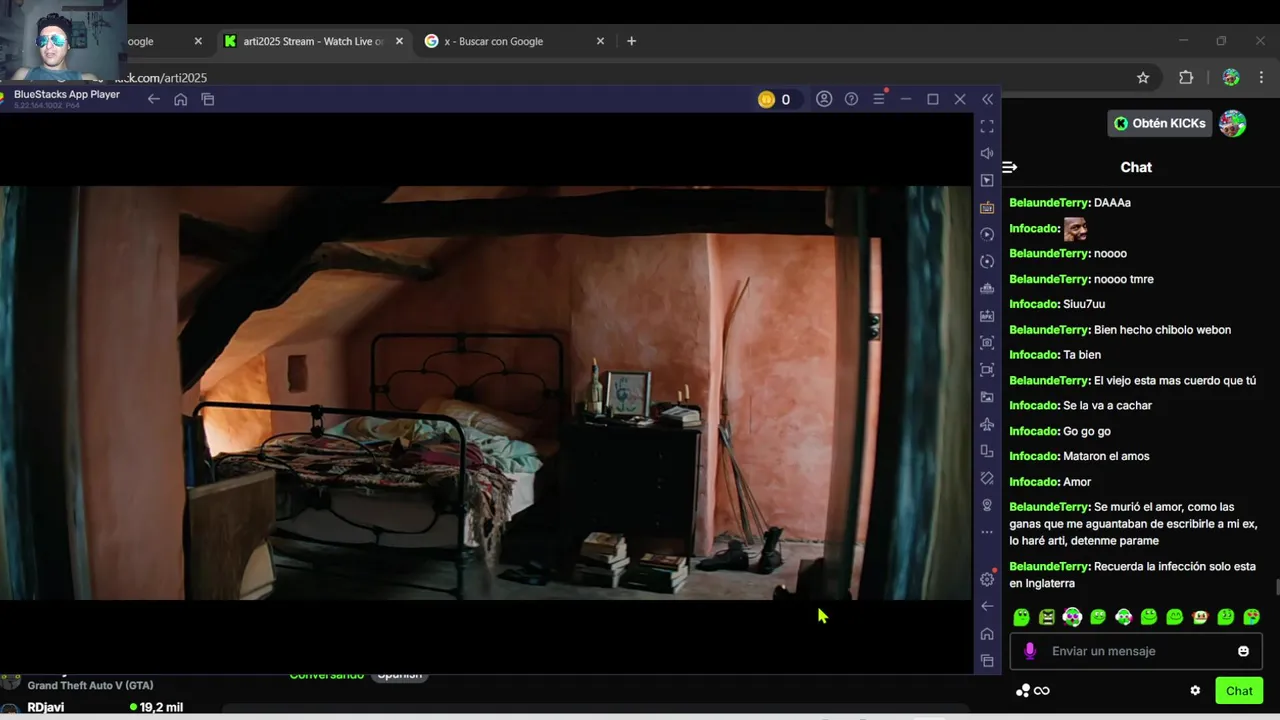Viewport: 1280px width, 720px height.
Task: Collapse the chat panel arrow icon
Action: [1009, 167]
